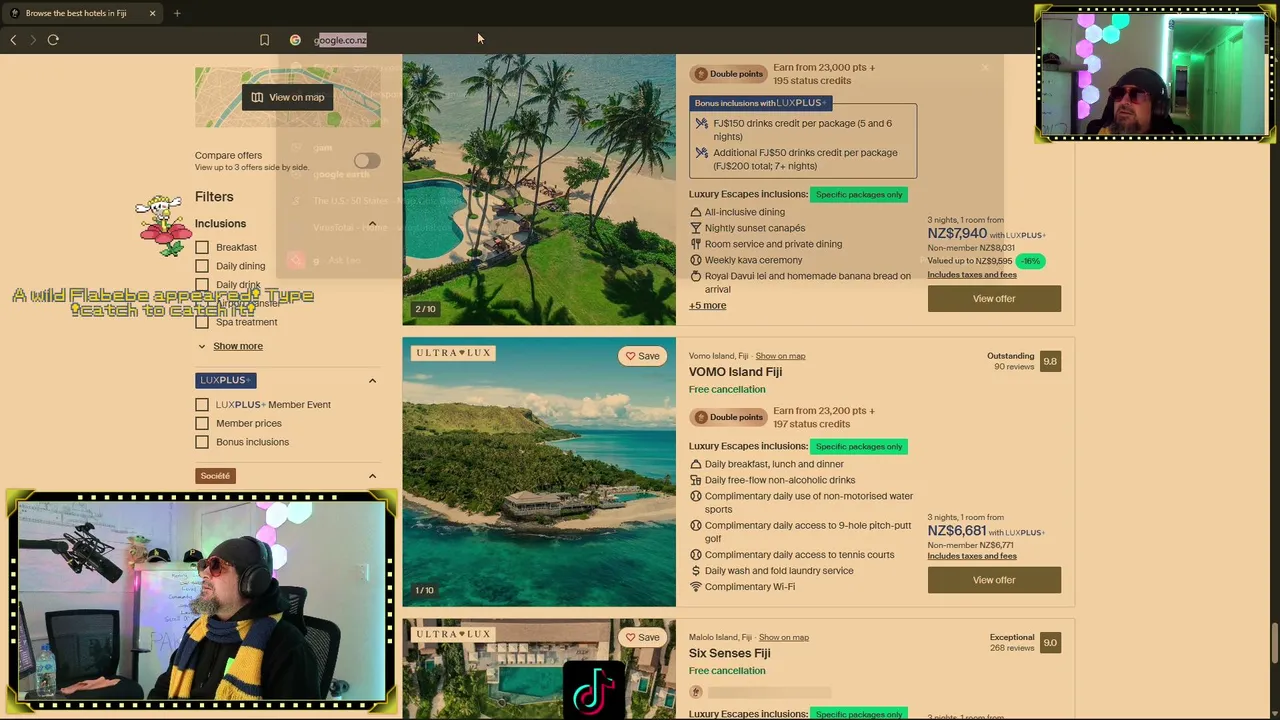Click the dollar icon beside laundry service
Viewport: 1280px width, 720px height.
[696, 571]
